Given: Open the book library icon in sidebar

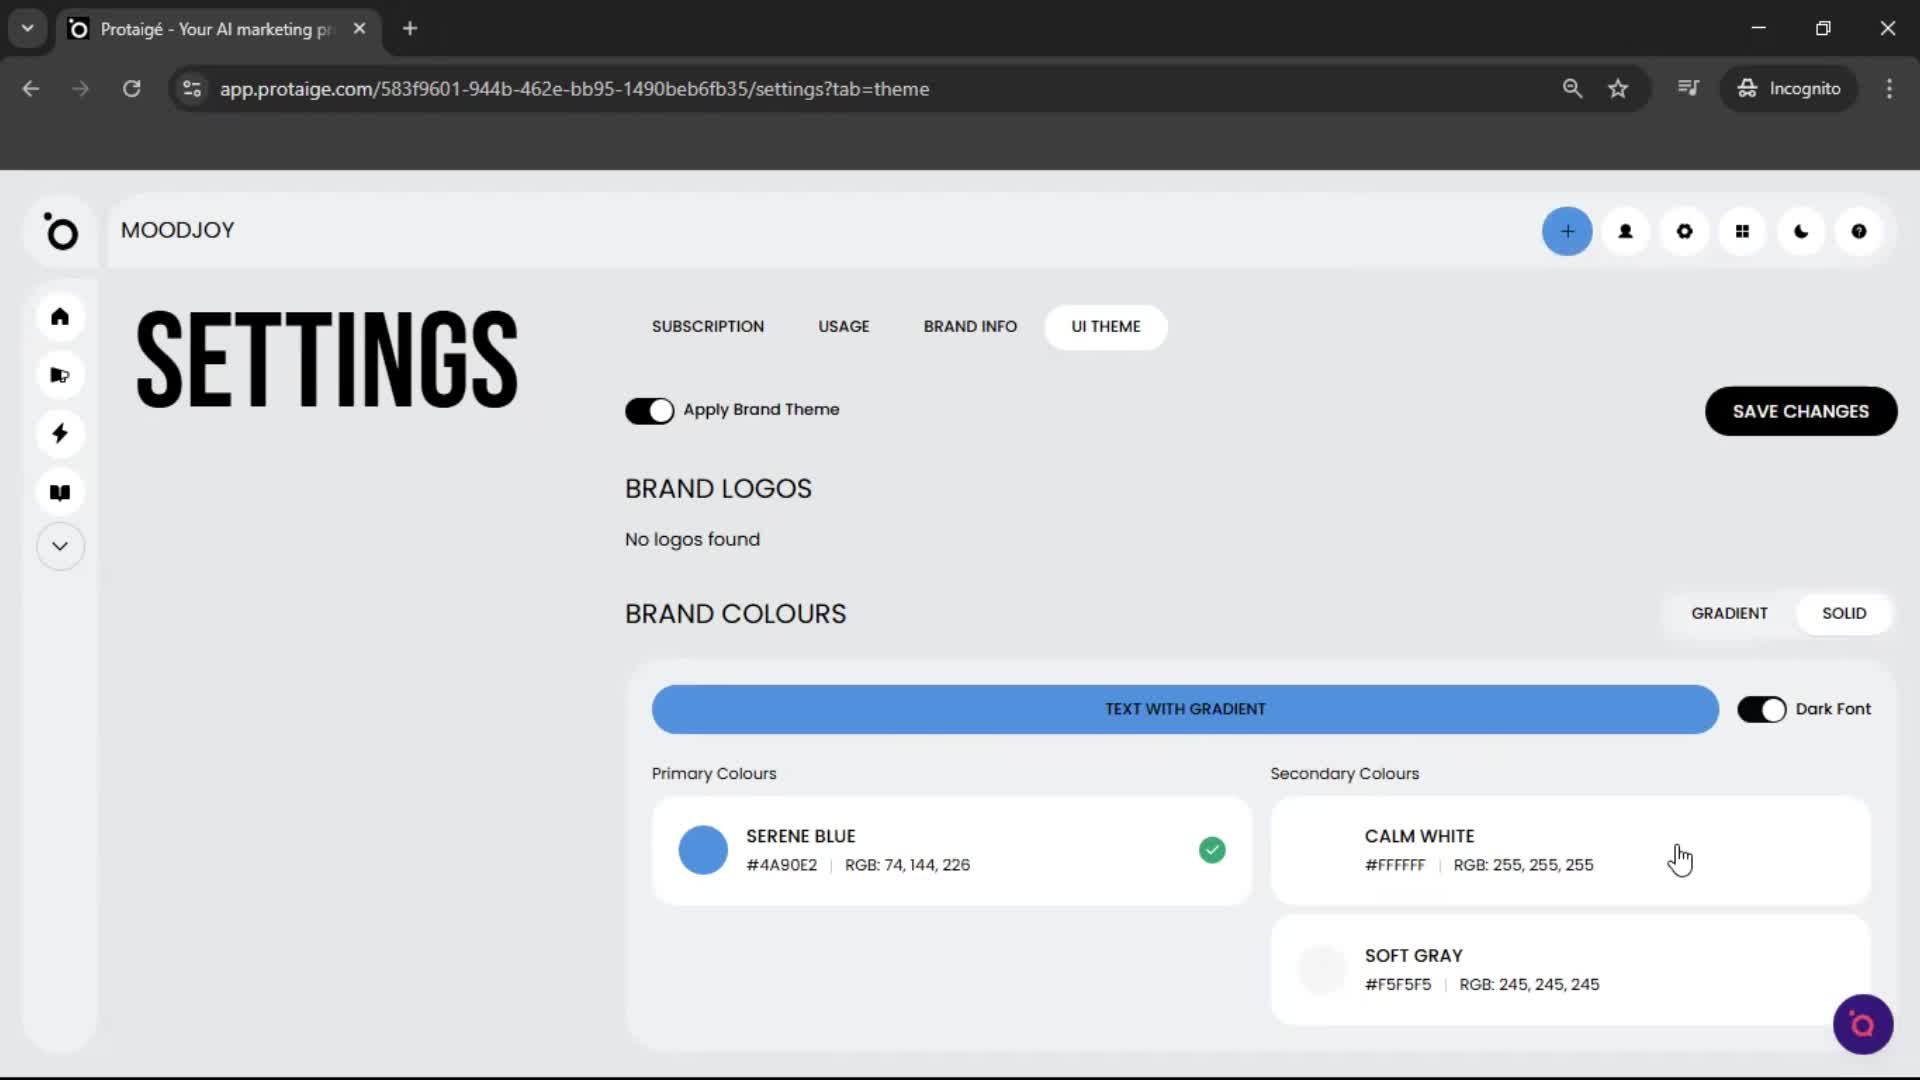Looking at the screenshot, I should tap(60, 491).
